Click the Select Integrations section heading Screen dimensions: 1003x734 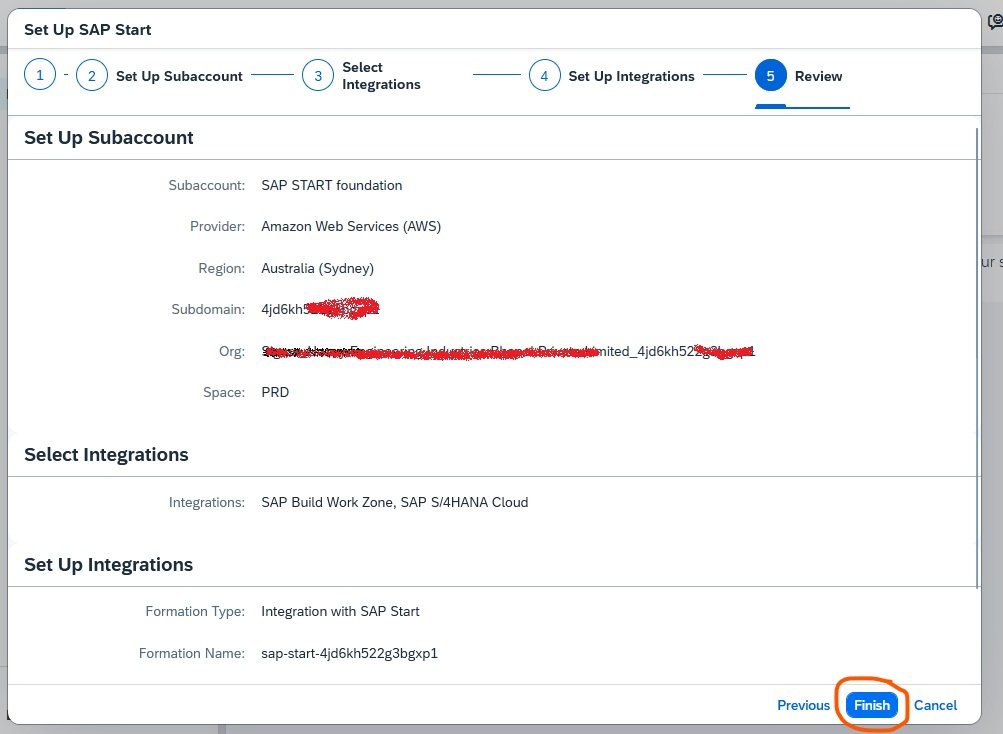click(106, 454)
